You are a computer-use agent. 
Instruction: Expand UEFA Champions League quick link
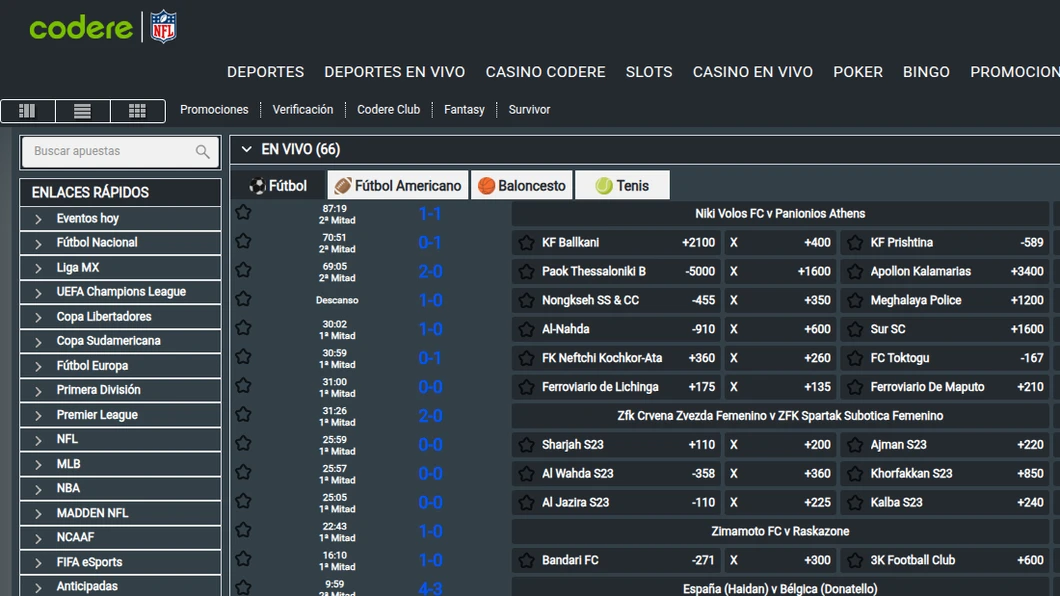pyautogui.click(x=120, y=292)
